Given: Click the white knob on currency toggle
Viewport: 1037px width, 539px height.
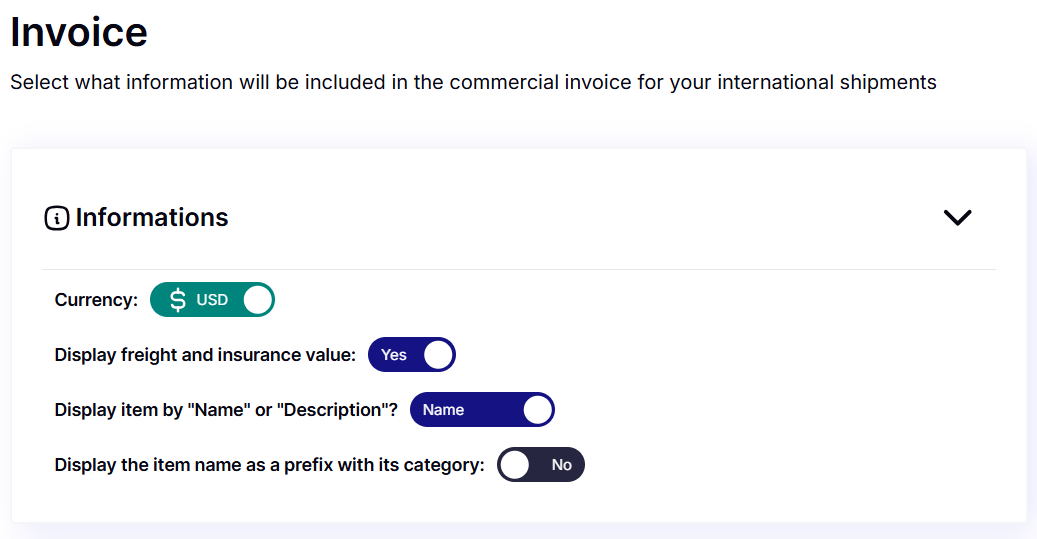Looking at the screenshot, I should [x=257, y=300].
